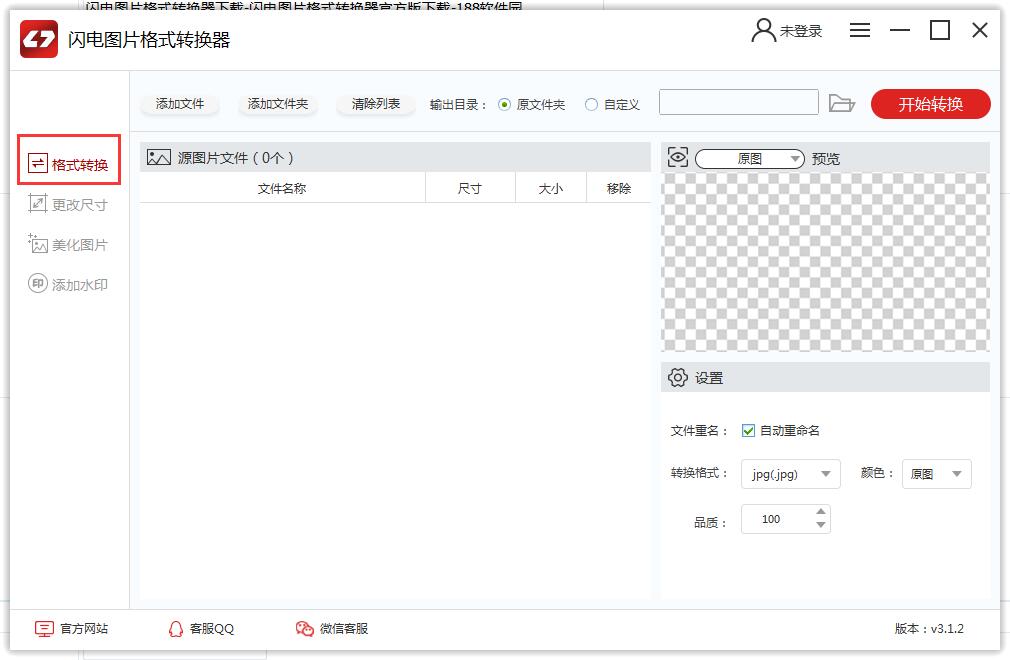The height and width of the screenshot is (660, 1010).
Task: Switch to the 更改尺寸 sidebar tab
Action: click(68, 205)
